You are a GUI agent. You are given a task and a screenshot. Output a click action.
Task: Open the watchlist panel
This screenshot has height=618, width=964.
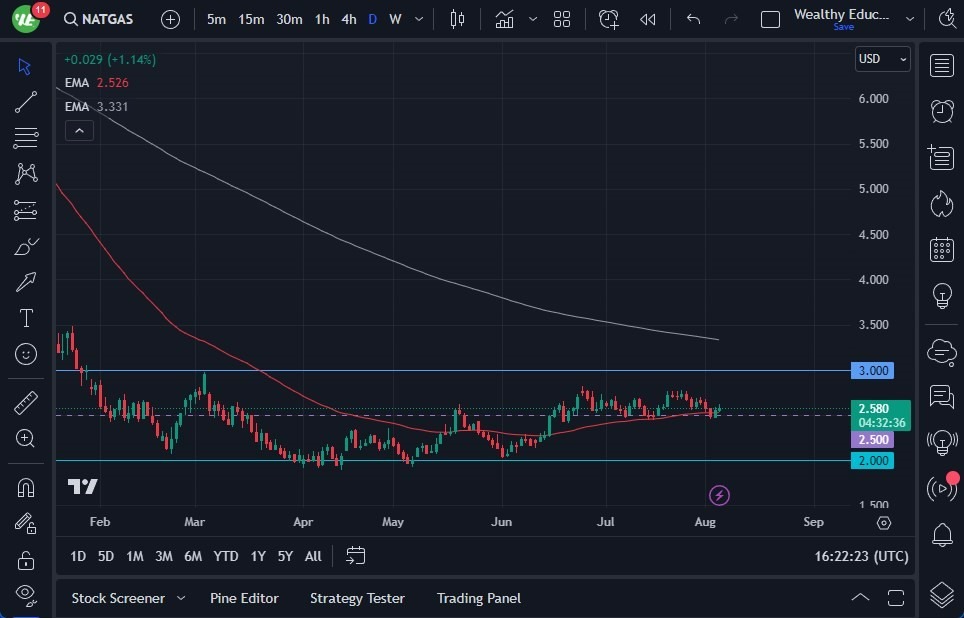pyautogui.click(x=941, y=65)
